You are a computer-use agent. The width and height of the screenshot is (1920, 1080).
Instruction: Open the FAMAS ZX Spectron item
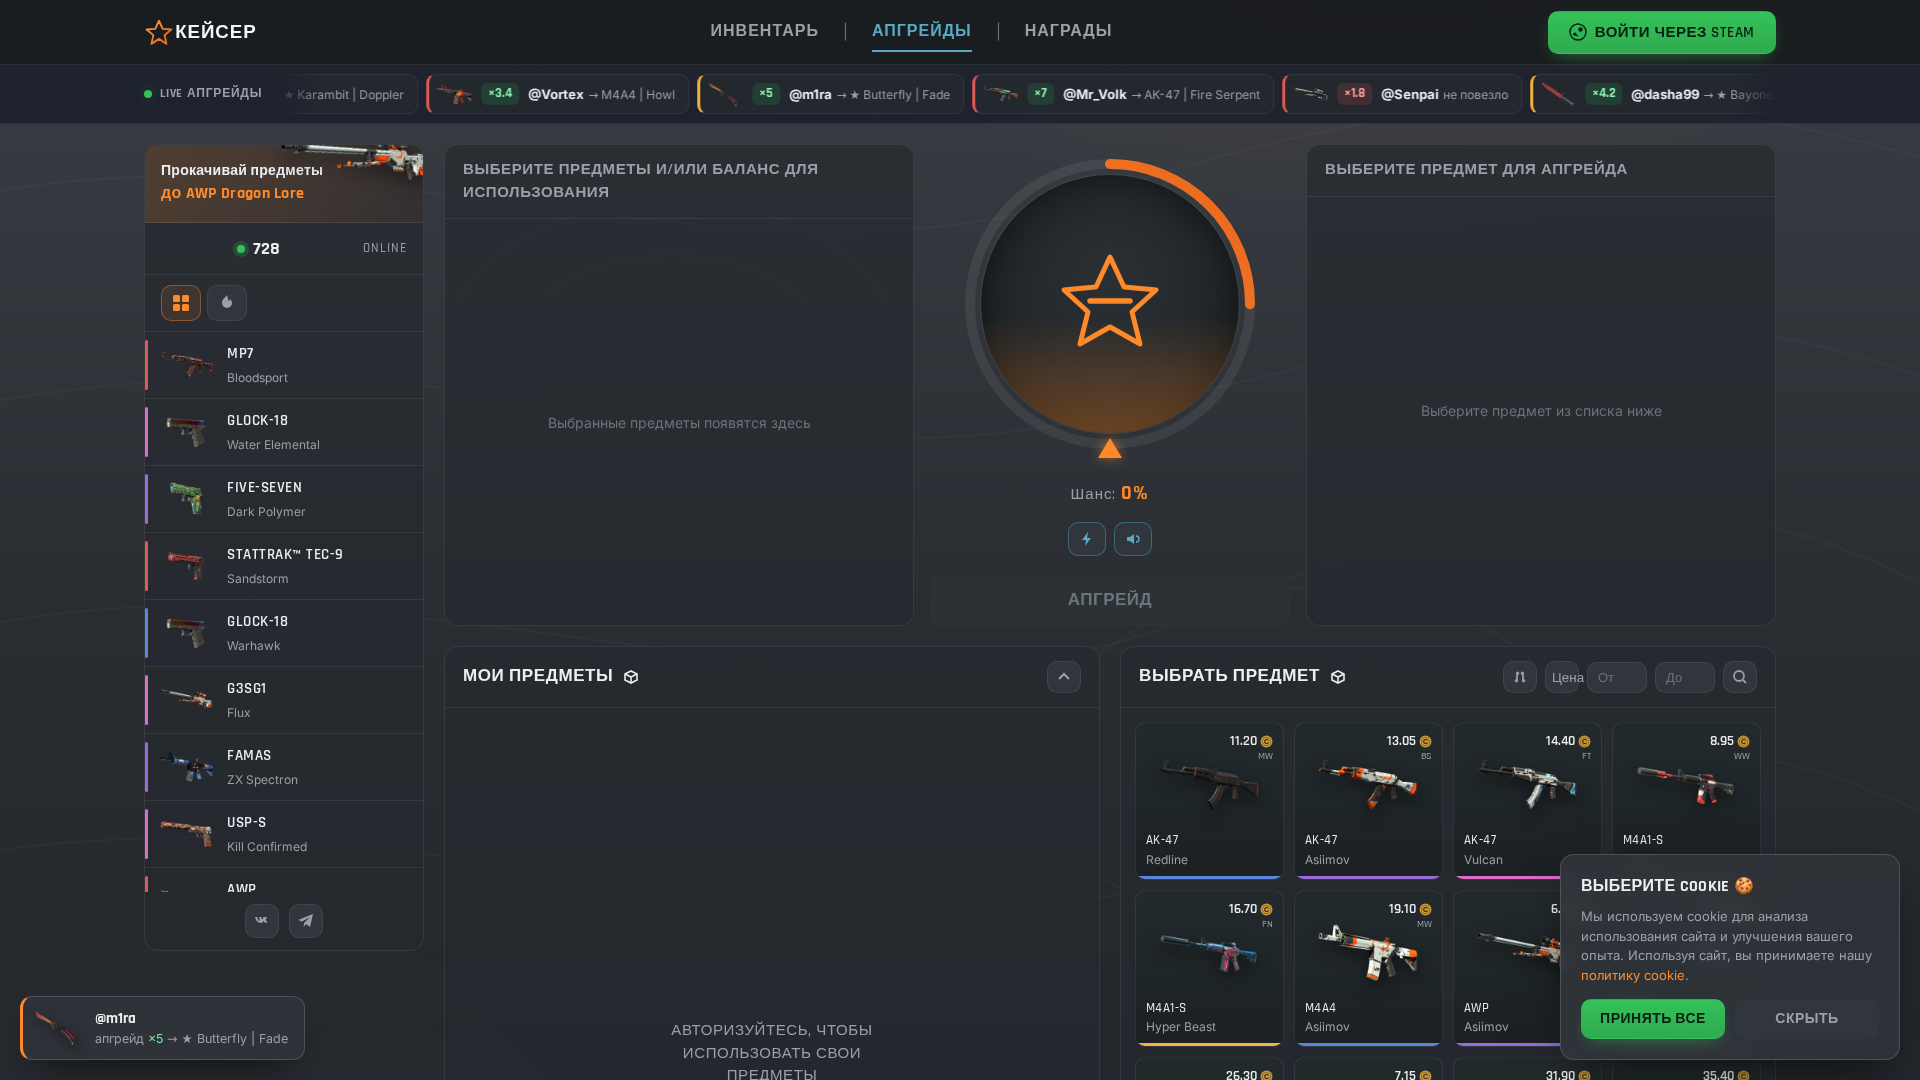click(284, 767)
